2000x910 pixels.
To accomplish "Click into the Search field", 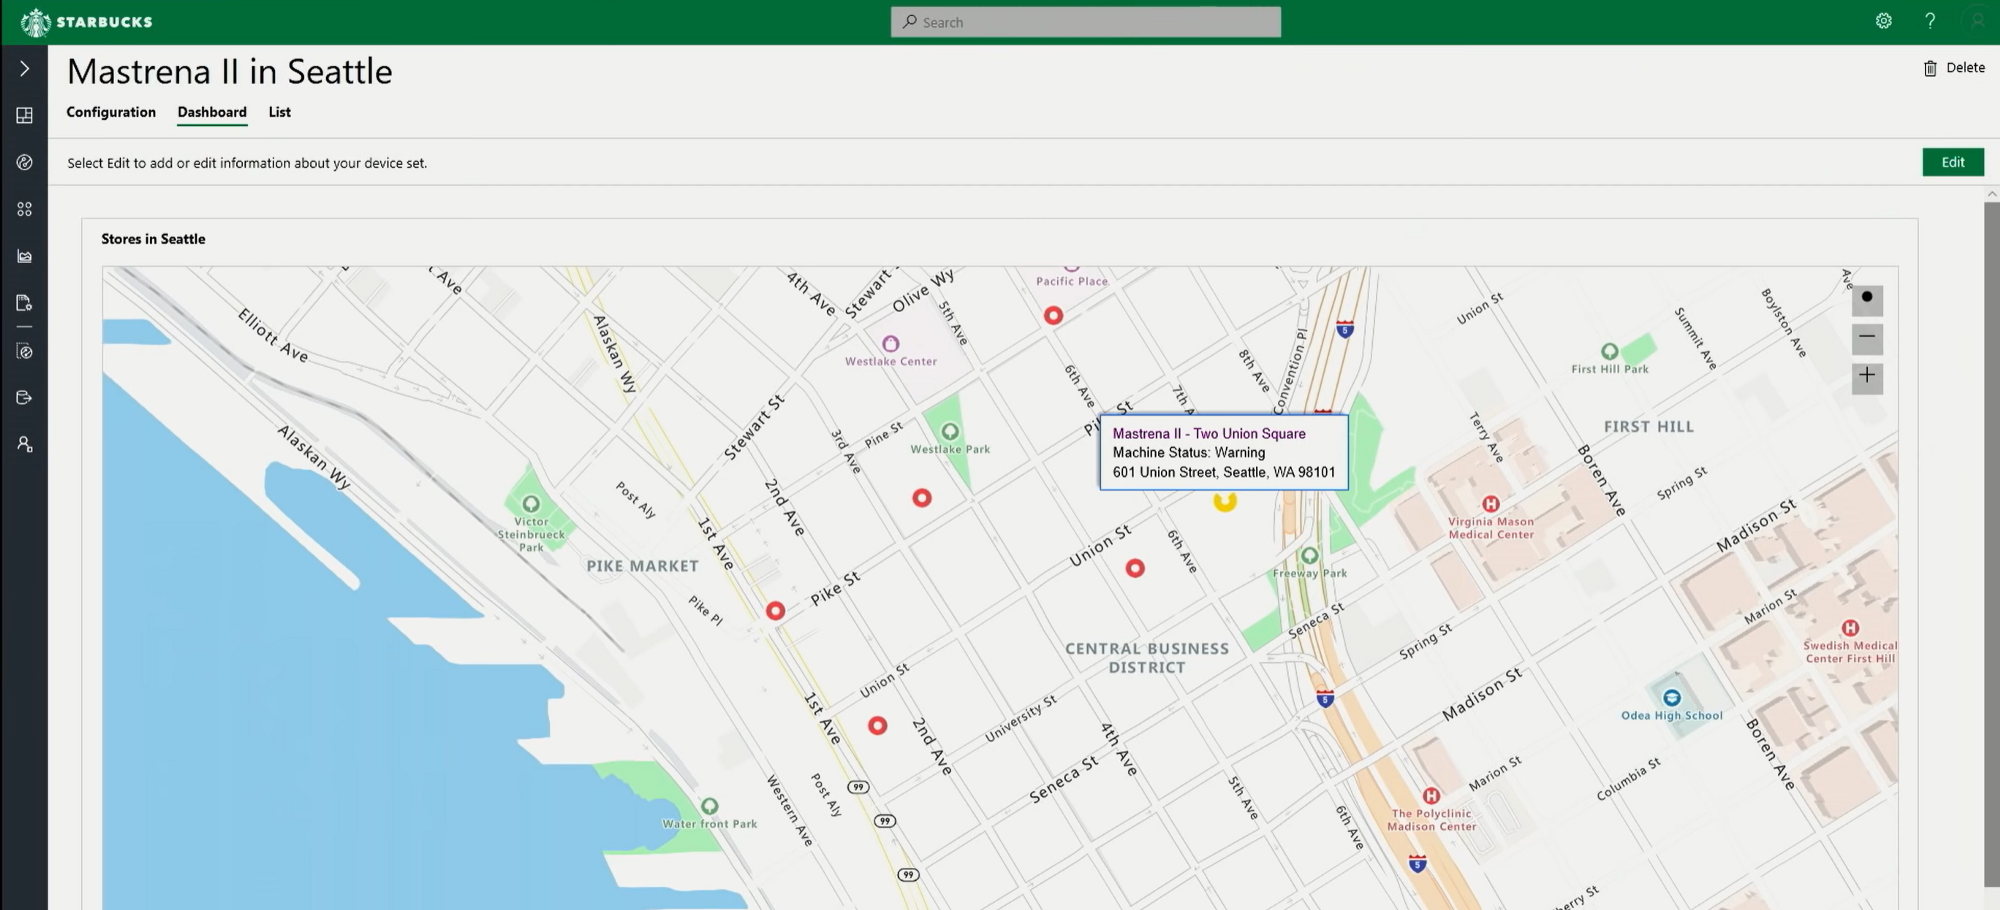I will pyautogui.click(x=1085, y=22).
